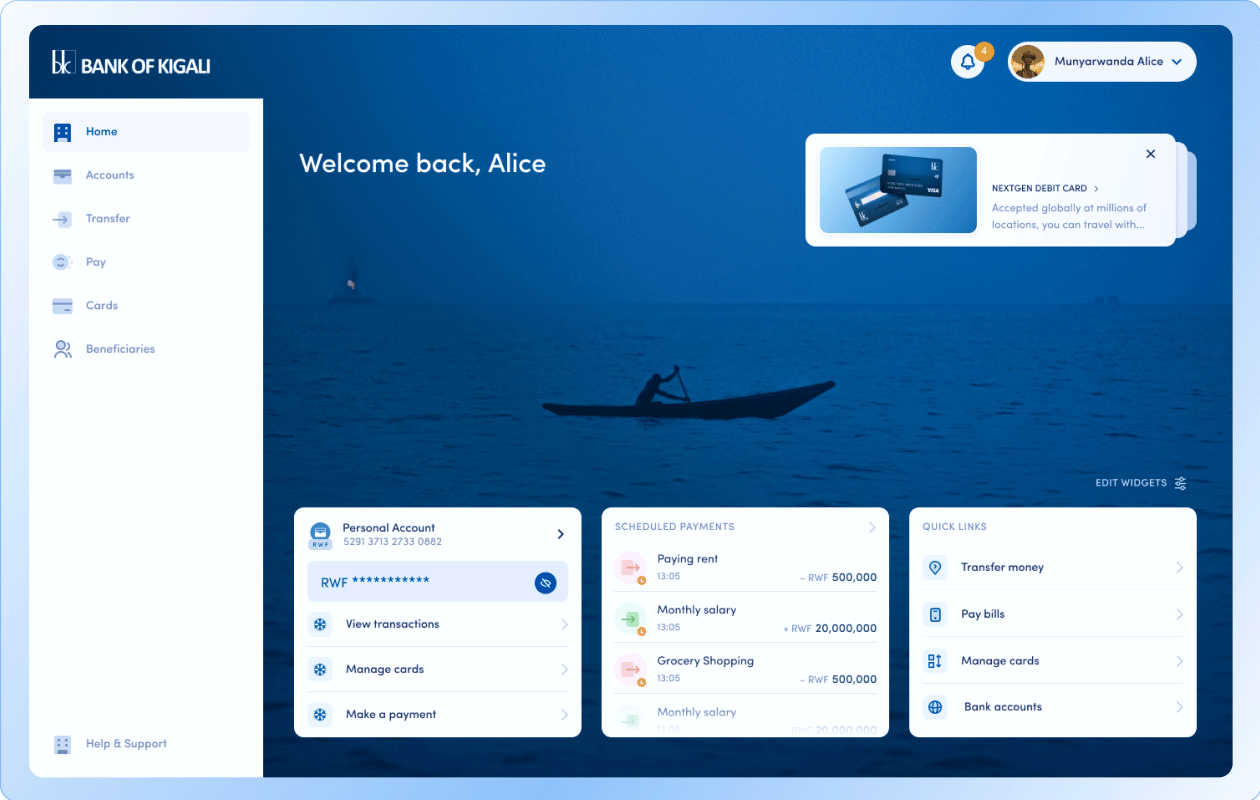Expand the Scheduled Payments panel chevron

point(872,526)
